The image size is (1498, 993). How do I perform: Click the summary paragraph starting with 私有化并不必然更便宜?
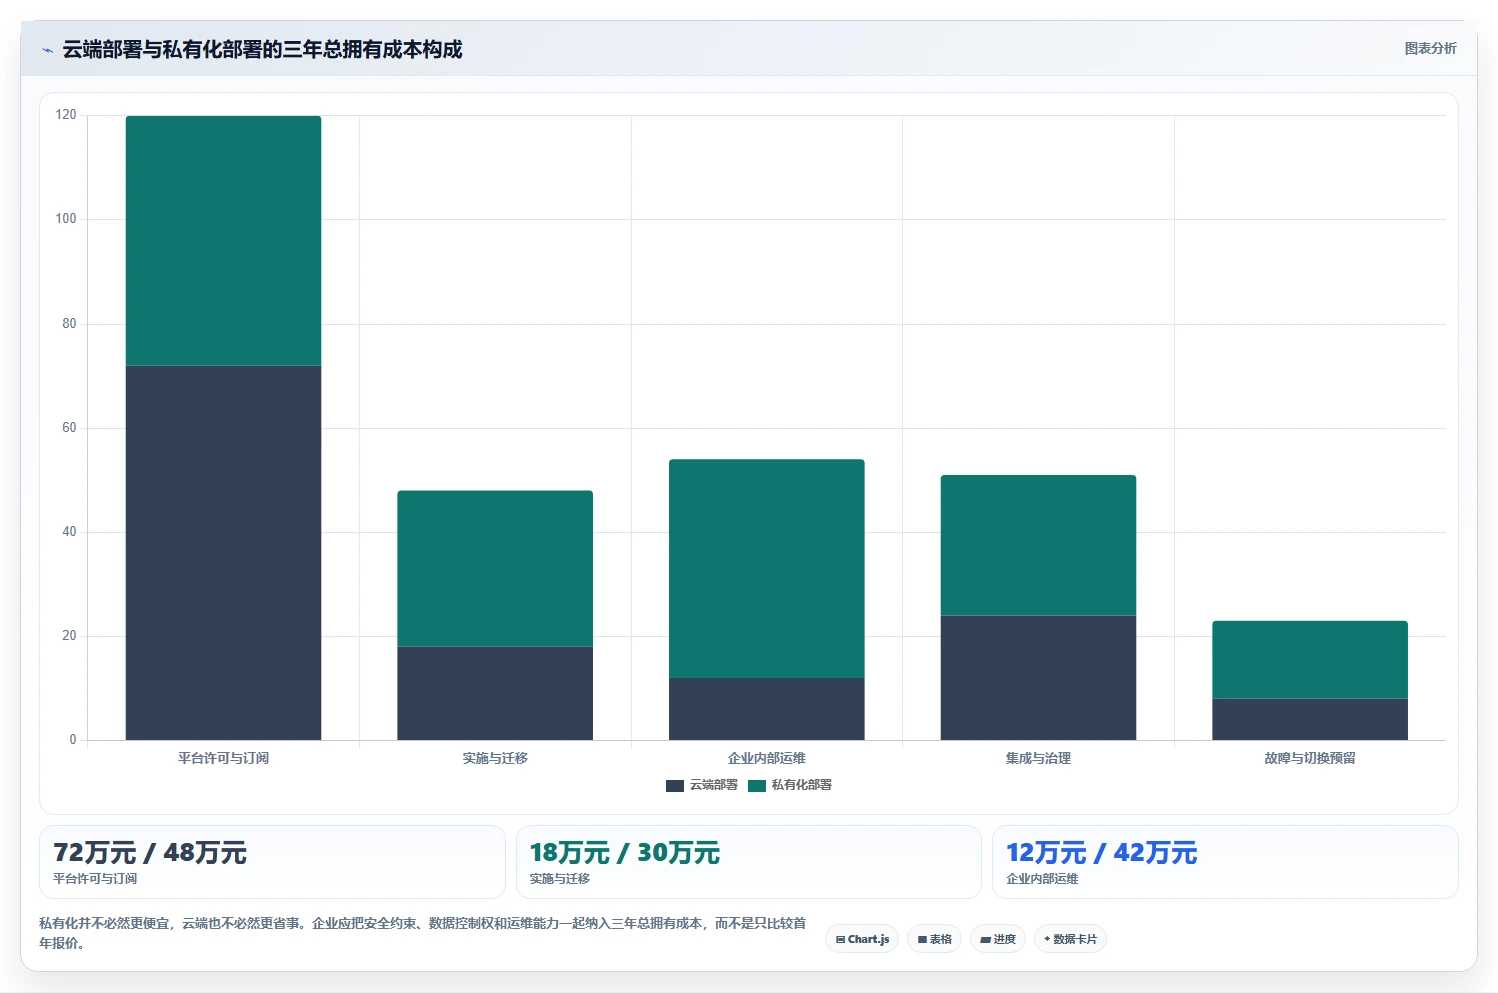(423, 933)
